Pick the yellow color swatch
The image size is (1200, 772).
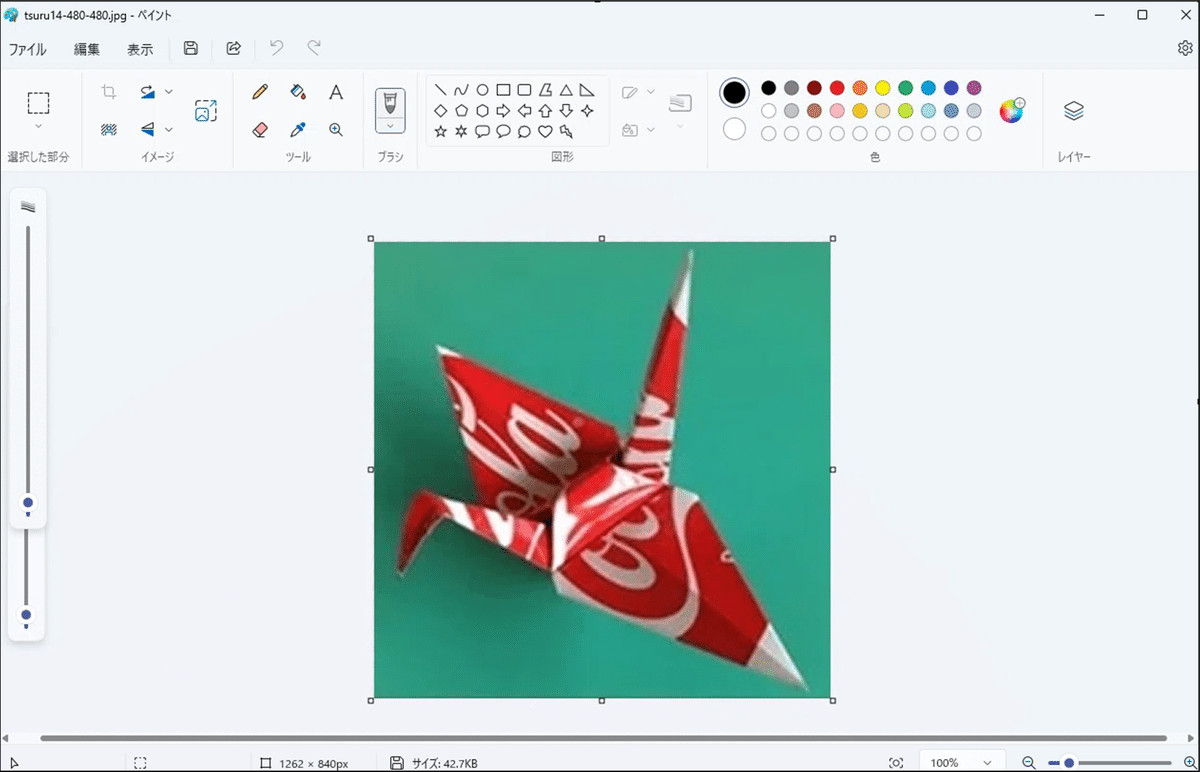pos(883,88)
